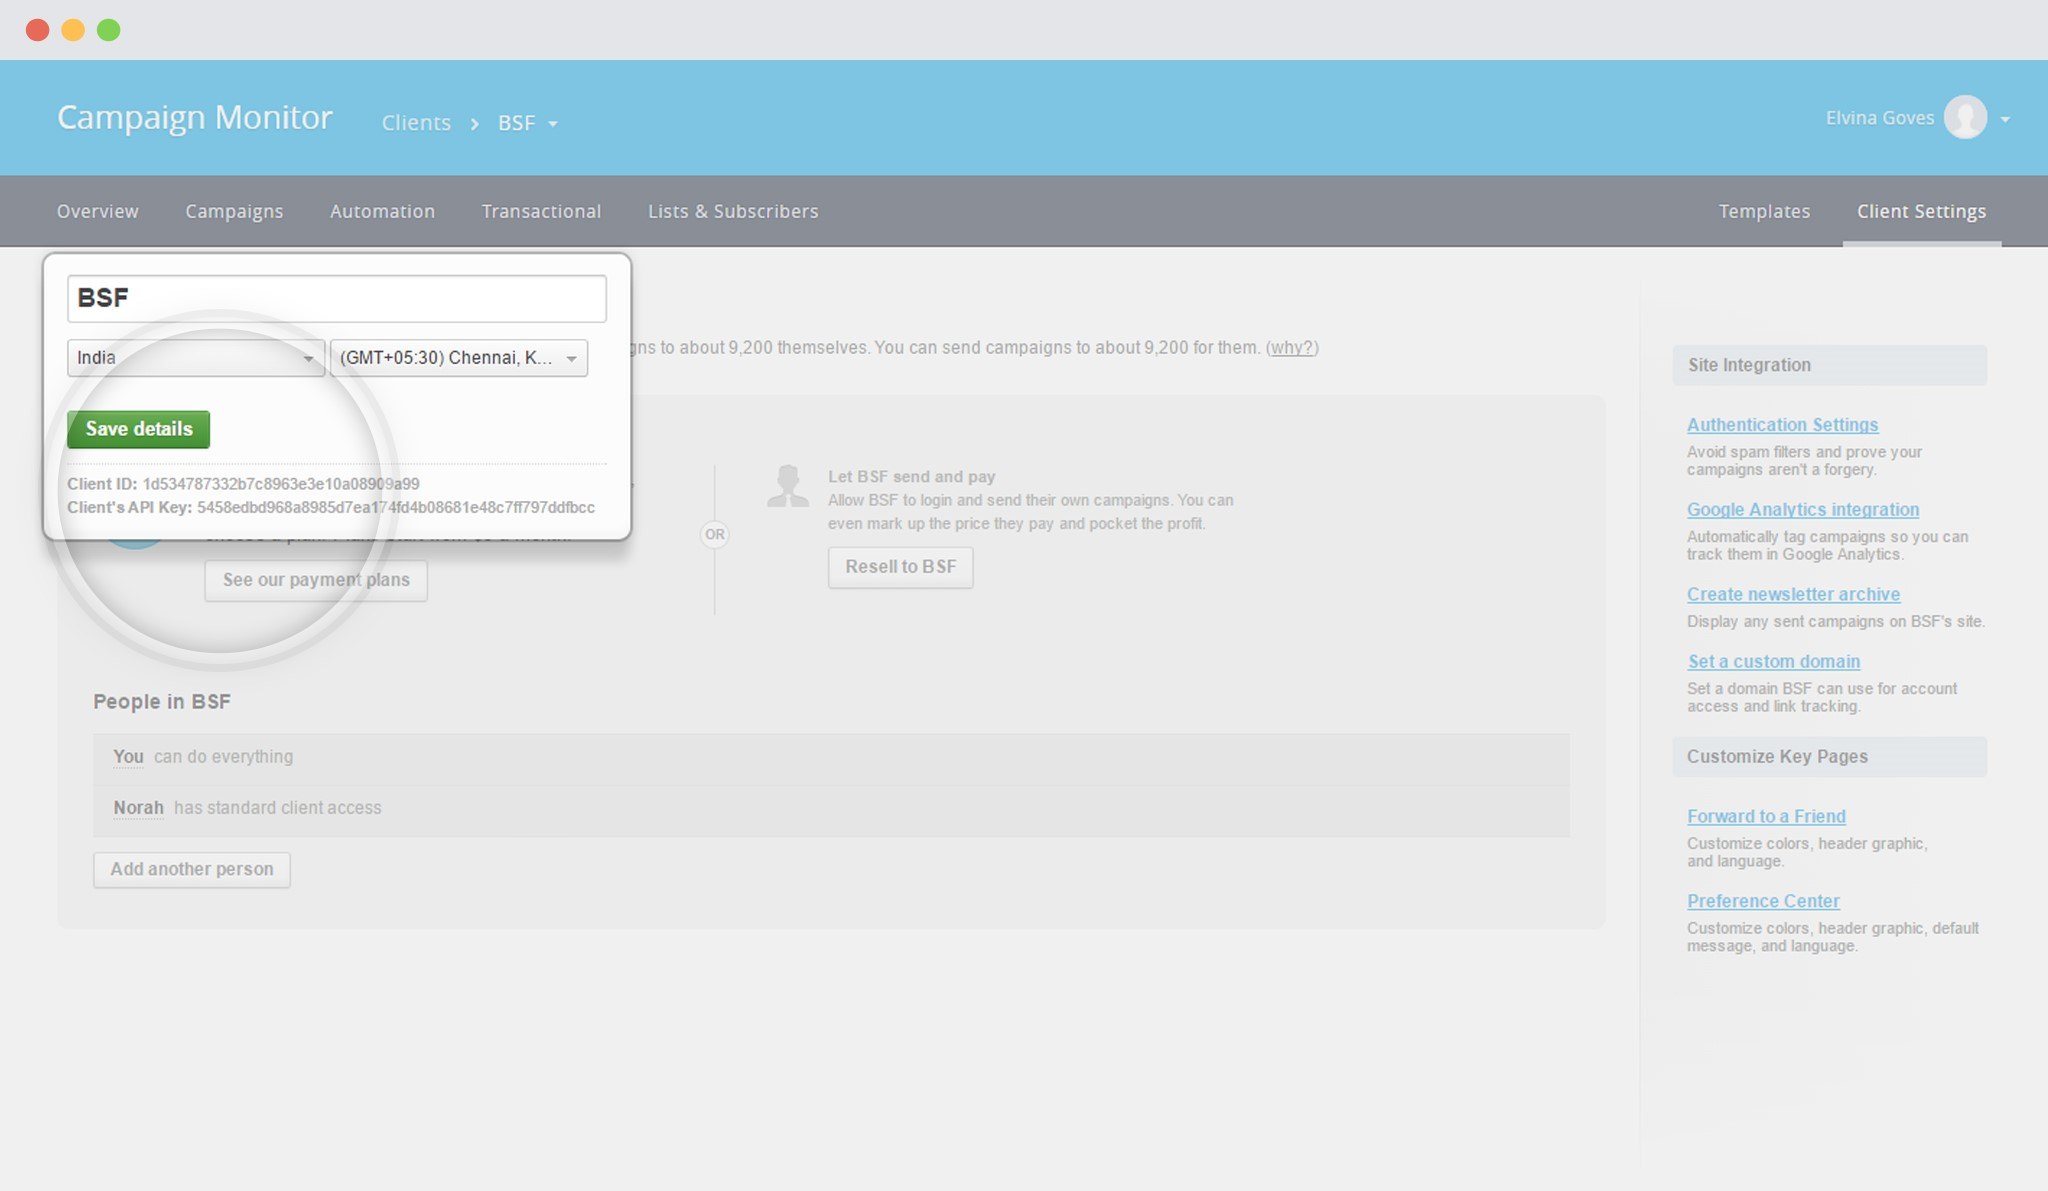Click the Authentication Settings icon
This screenshot has width=2048, height=1191.
[x=1782, y=424]
